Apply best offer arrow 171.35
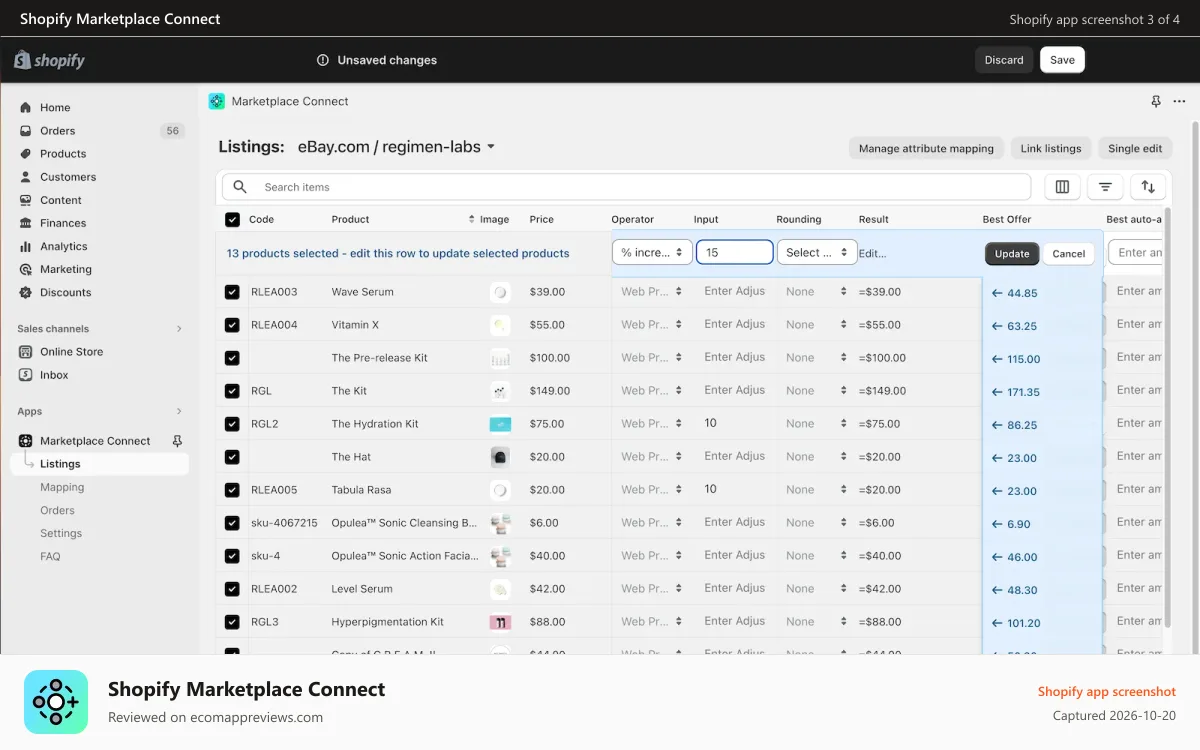The height and width of the screenshot is (750, 1200). pos(997,393)
